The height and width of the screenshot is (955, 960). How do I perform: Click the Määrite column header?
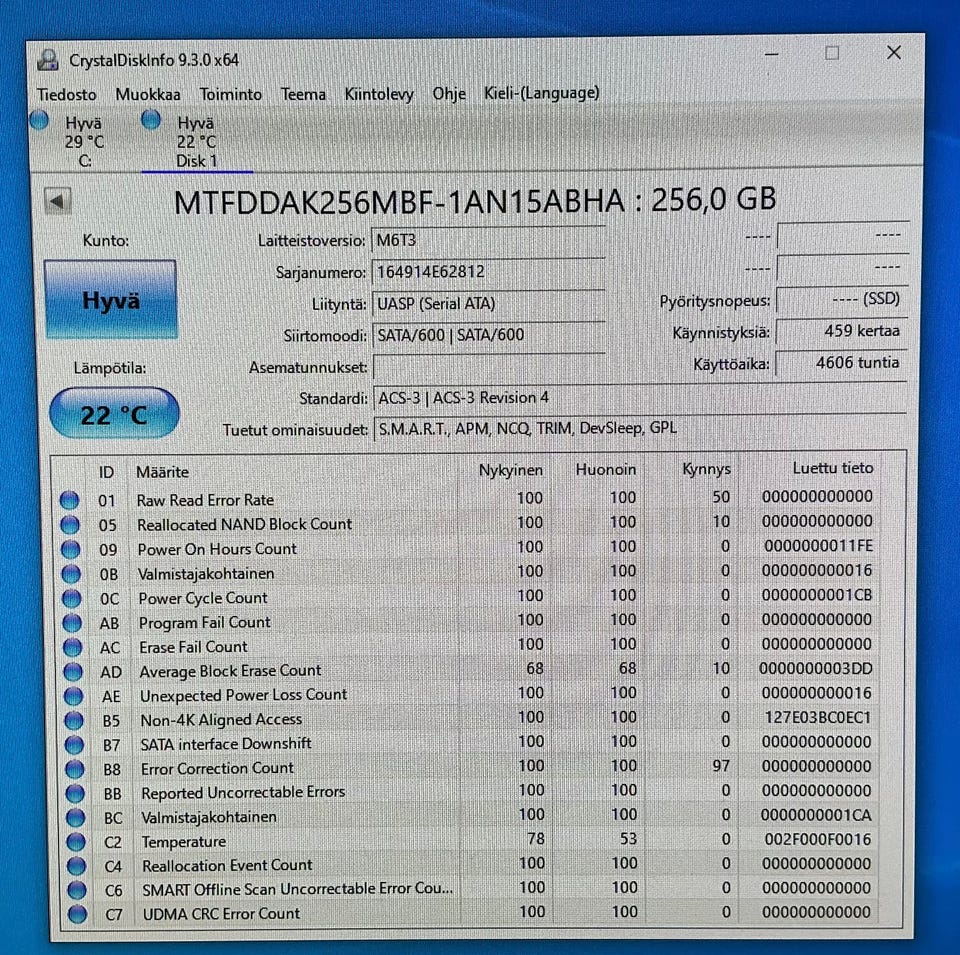tap(162, 472)
